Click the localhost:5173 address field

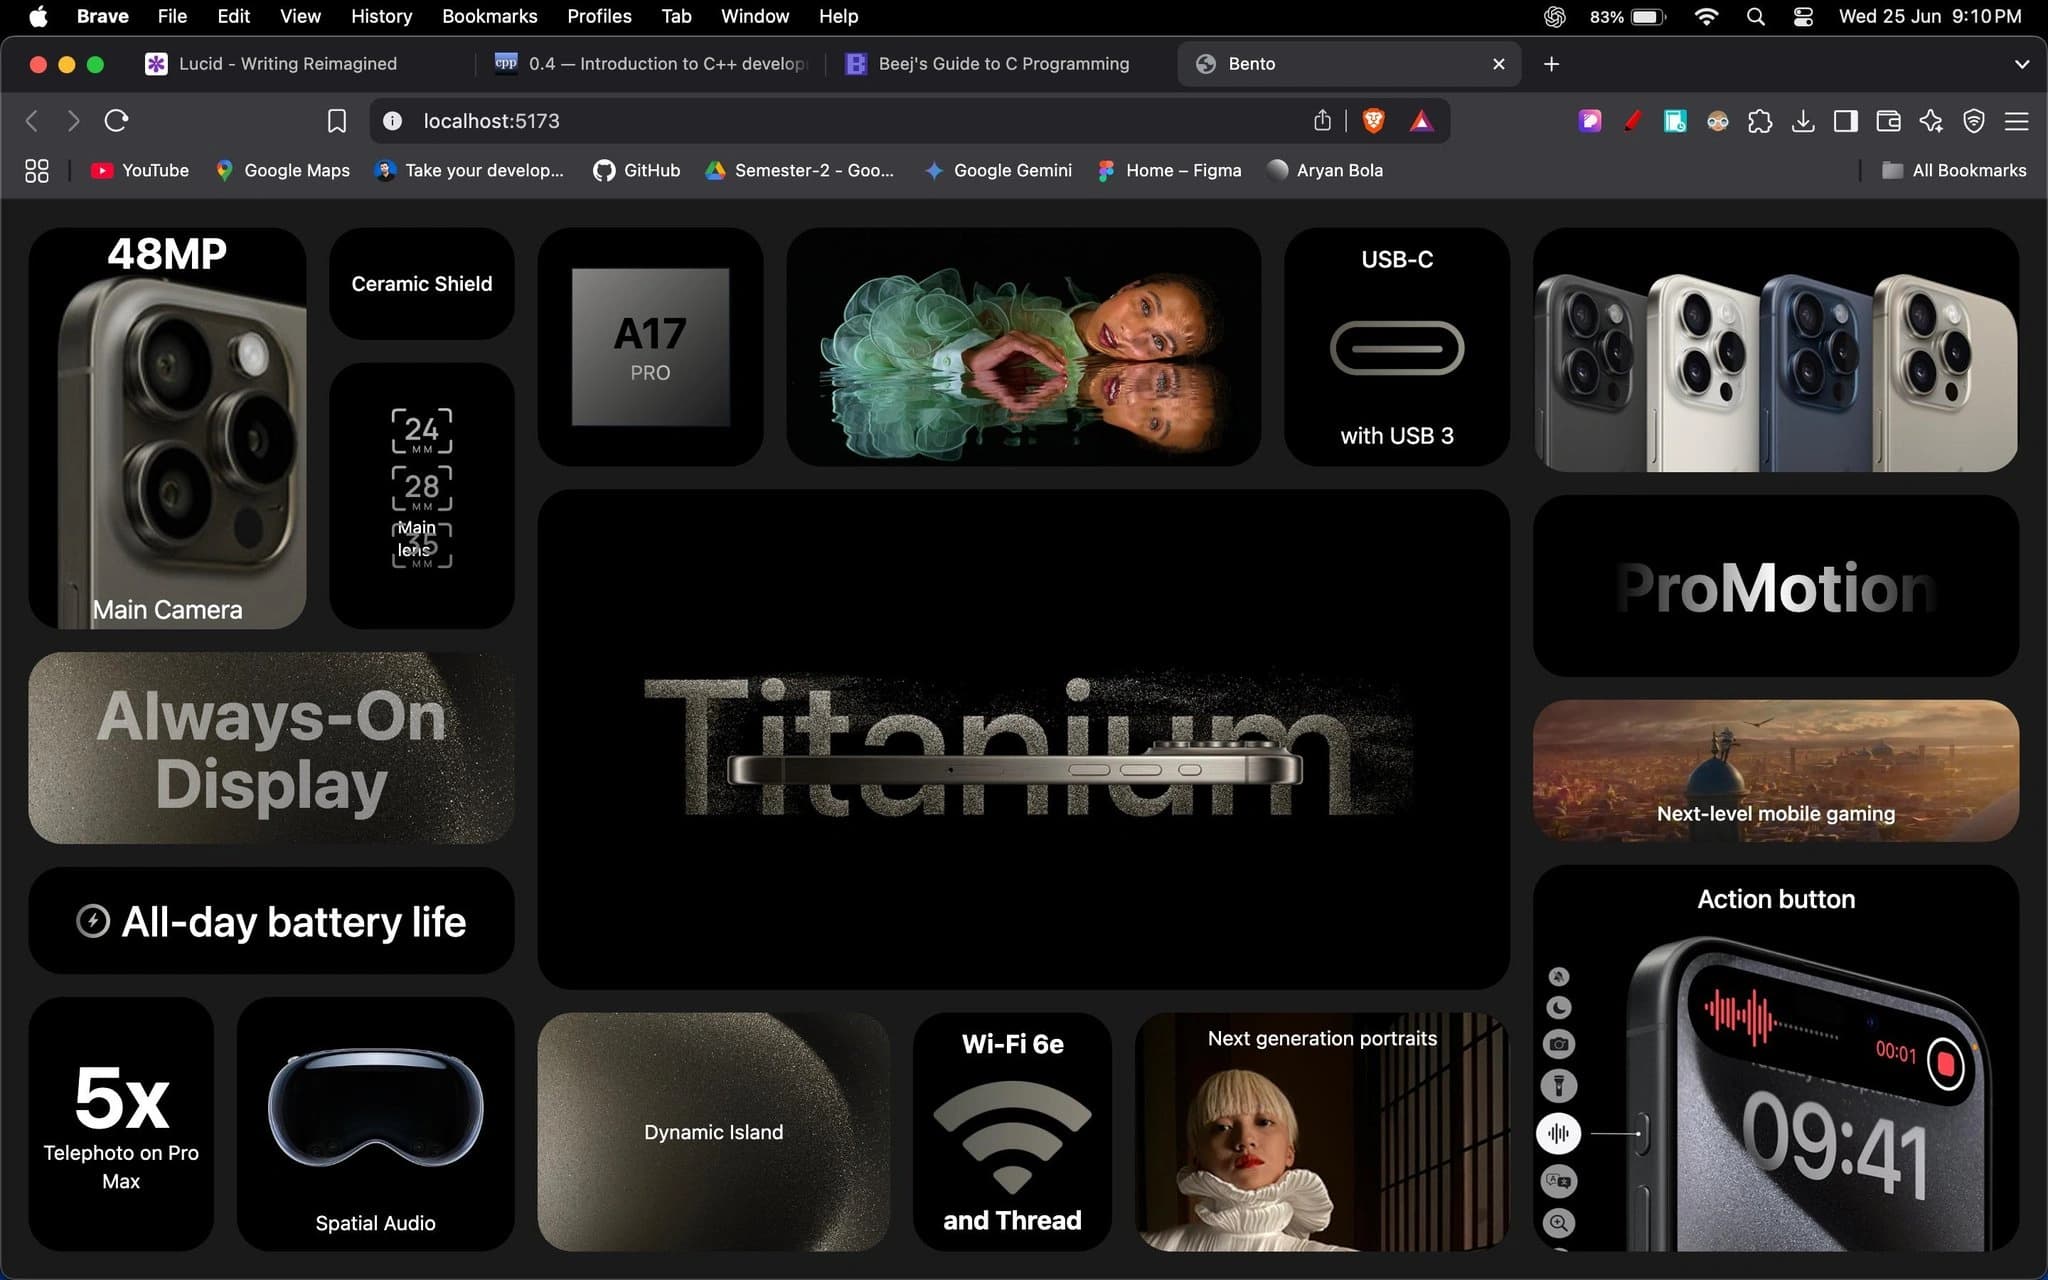pyautogui.click(x=840, y=121)
